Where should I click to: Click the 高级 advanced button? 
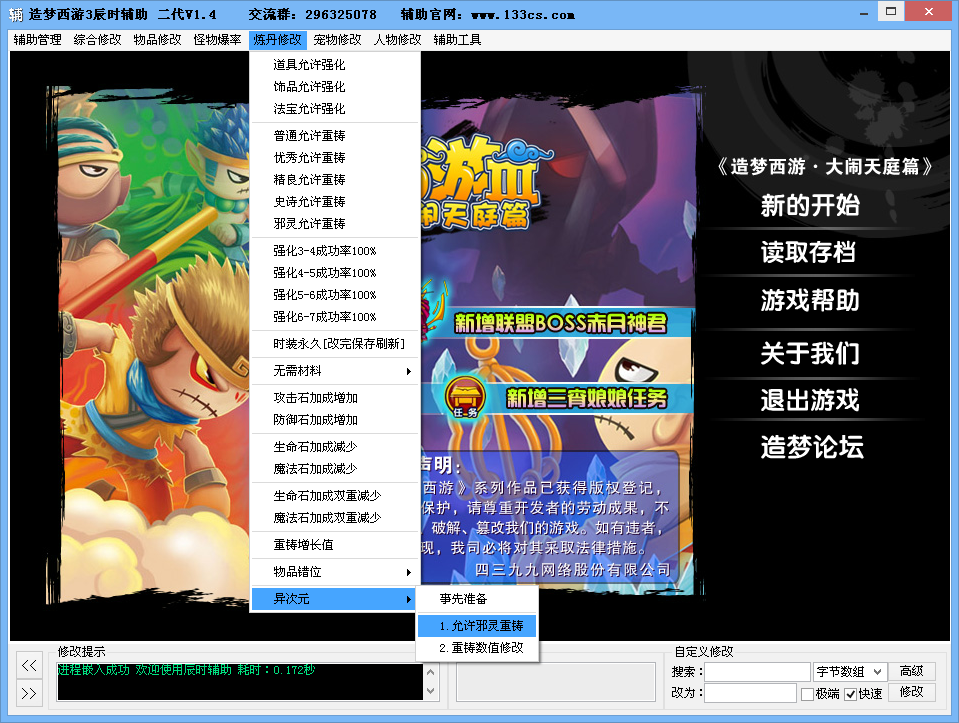(x=912, y=672)
